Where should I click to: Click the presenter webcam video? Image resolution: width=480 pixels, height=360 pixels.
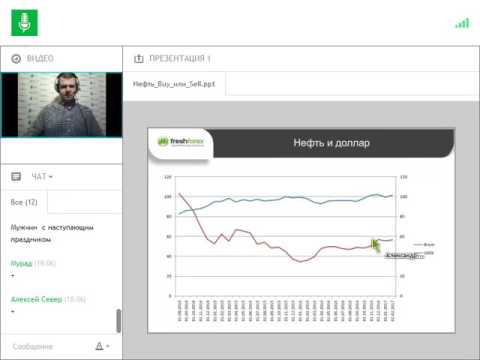pyautogui.click(x=62, y=105)
